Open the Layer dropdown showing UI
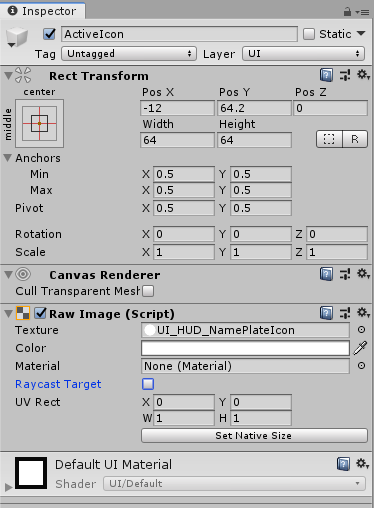The height and width of the screenshot is (508, 374). [303, 54]
